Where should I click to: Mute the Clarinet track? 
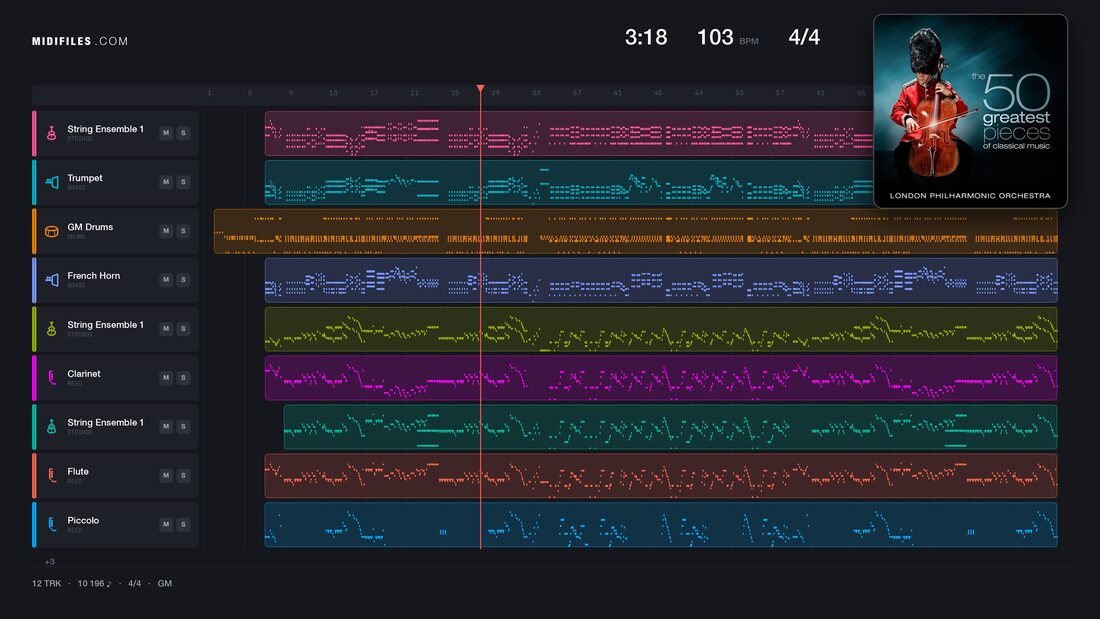[x=166, y=378]
